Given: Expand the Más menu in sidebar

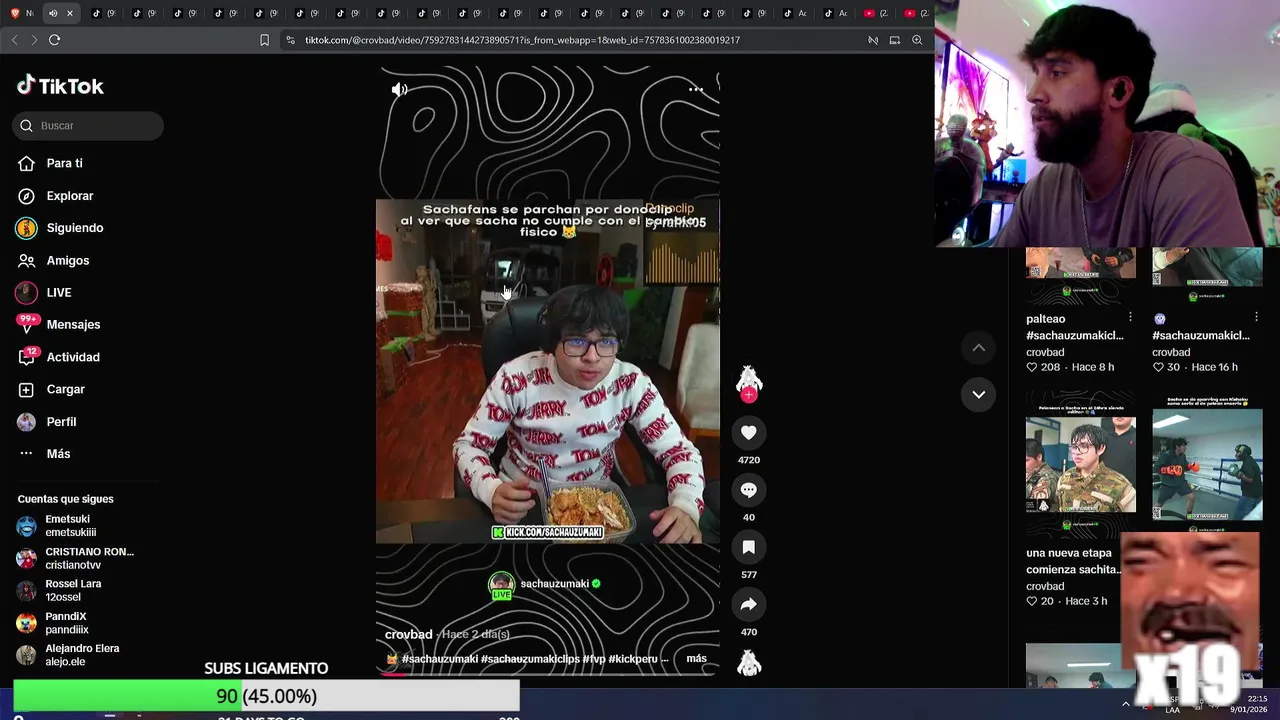Looking at the screenshot, I should click(x=44, y=454).
